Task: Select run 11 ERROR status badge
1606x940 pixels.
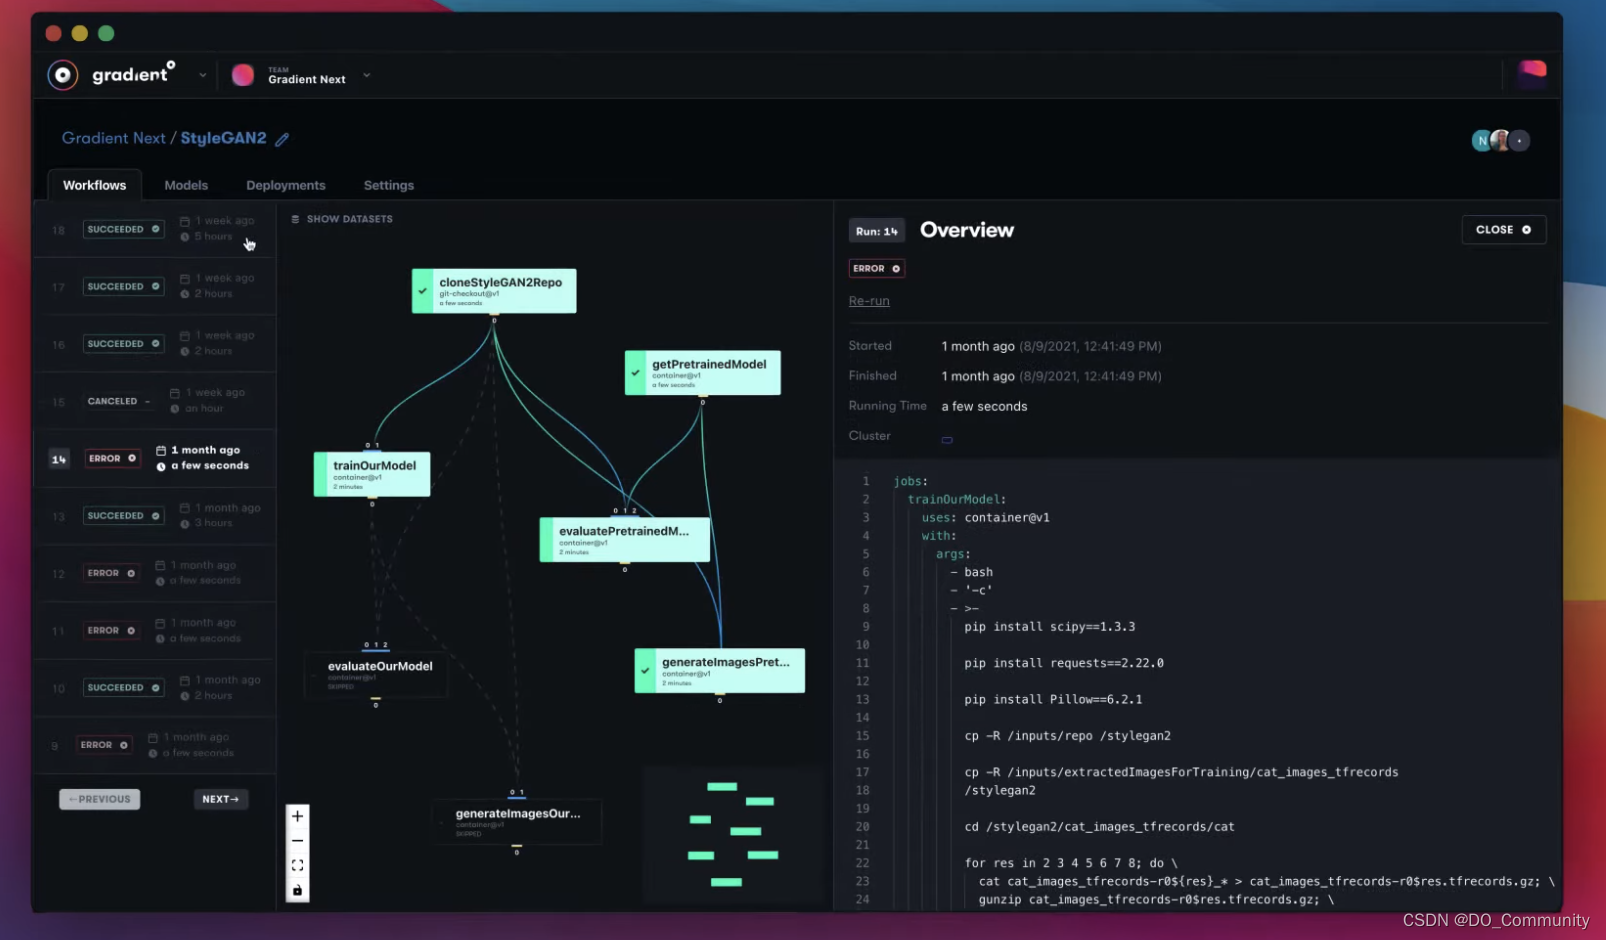Action: point(111,630)
